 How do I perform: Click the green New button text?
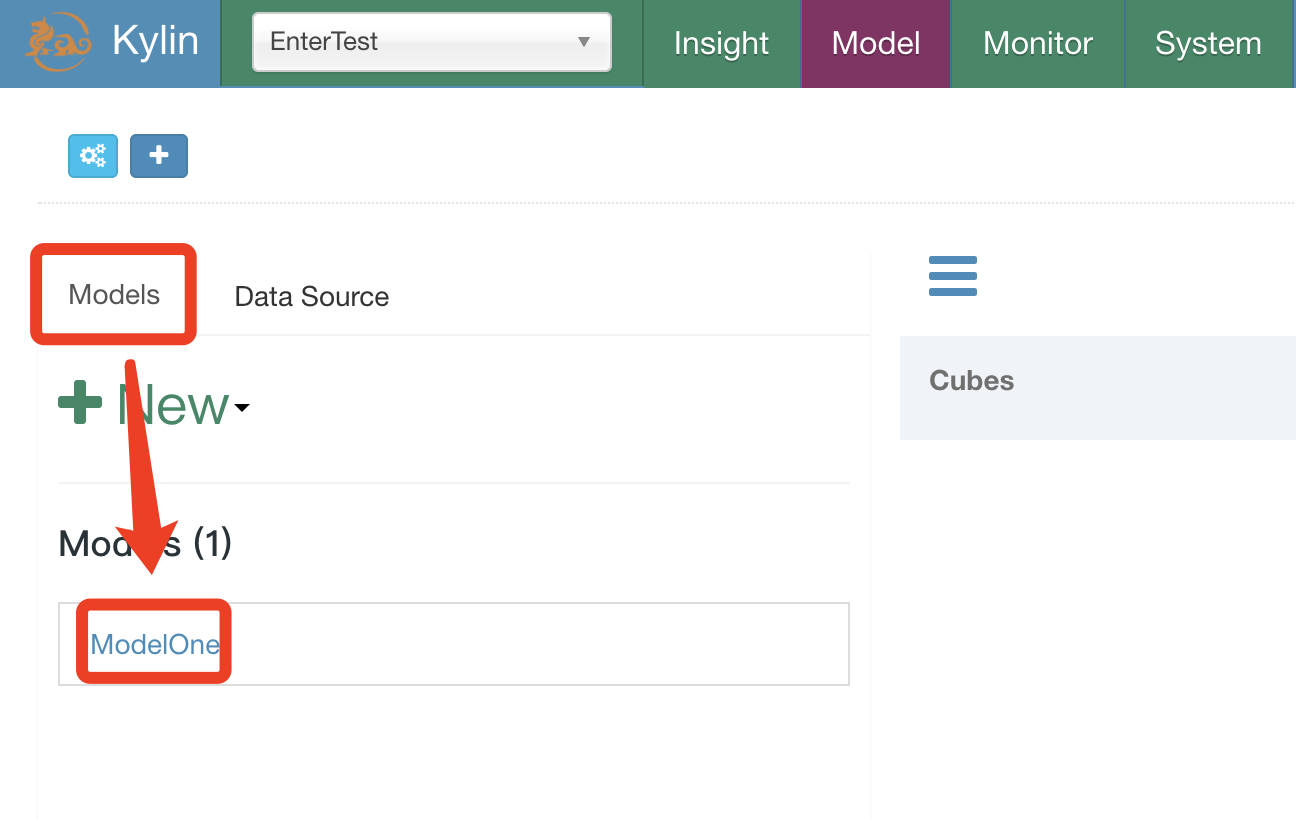tap(173, 406)
